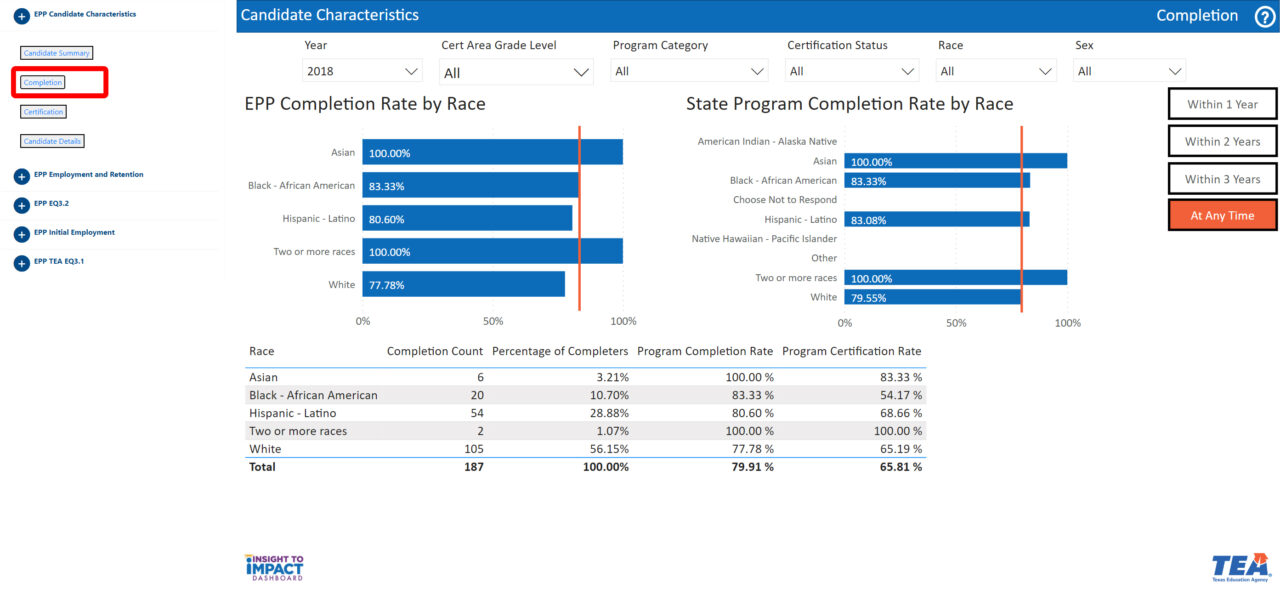1280x594 pixels.
Task: Select the Within 3 Years option
Action: (1222, 179)
